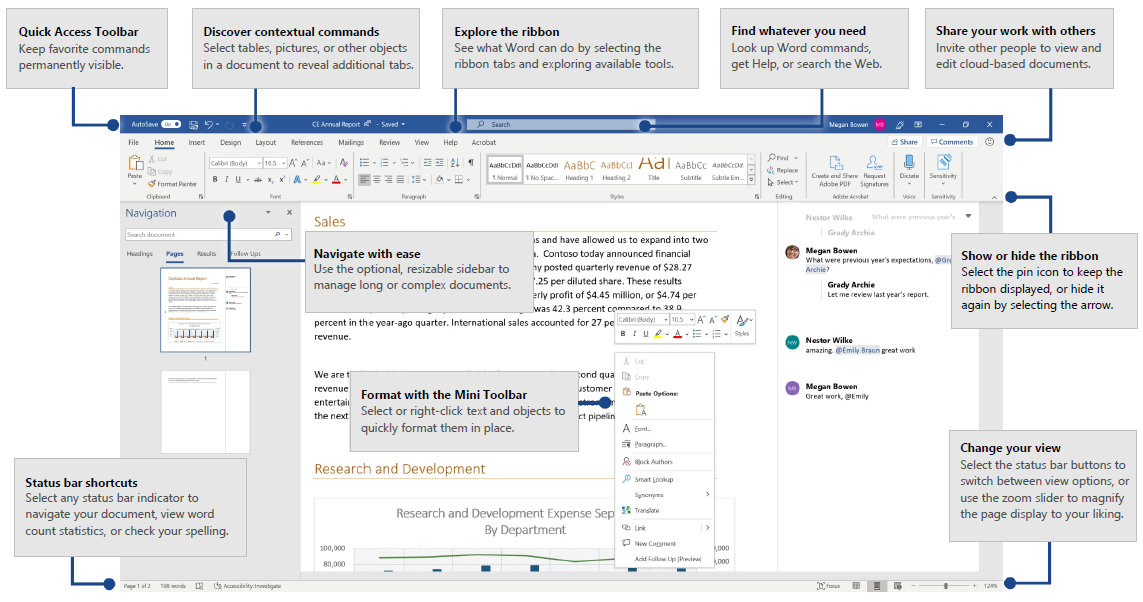This screenshot has height=602, width=1143.
Task: Click the Dictate microphone icon
Action: pos(909,162)
